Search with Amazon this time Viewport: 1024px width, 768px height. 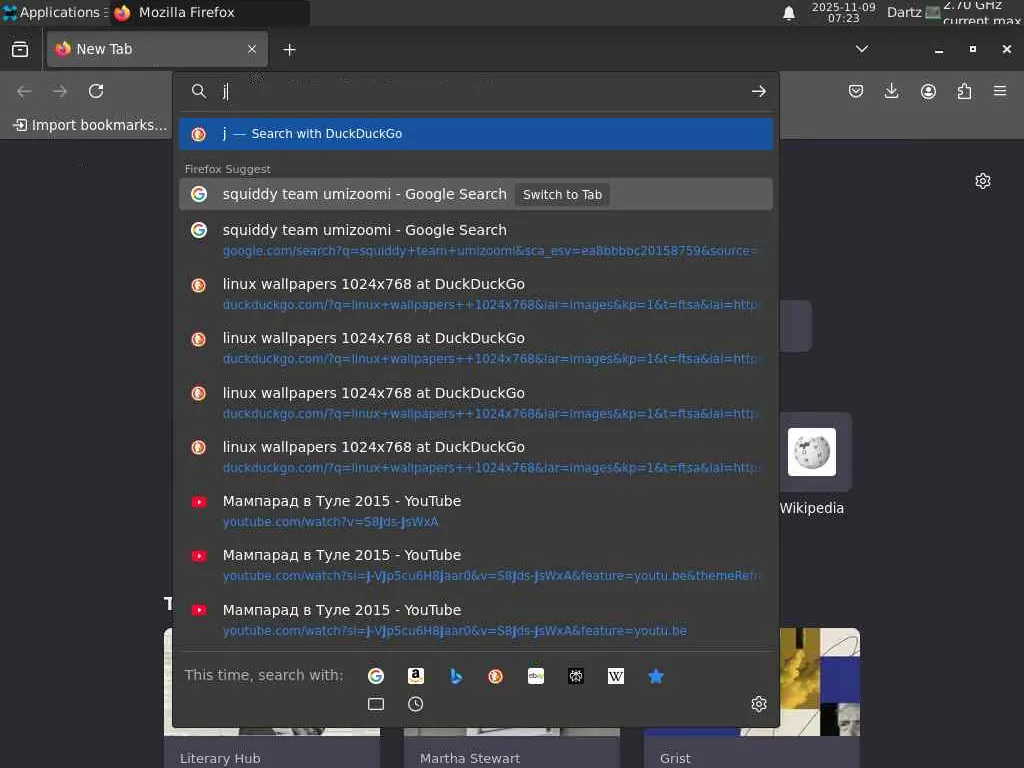(x=415, y=676)
